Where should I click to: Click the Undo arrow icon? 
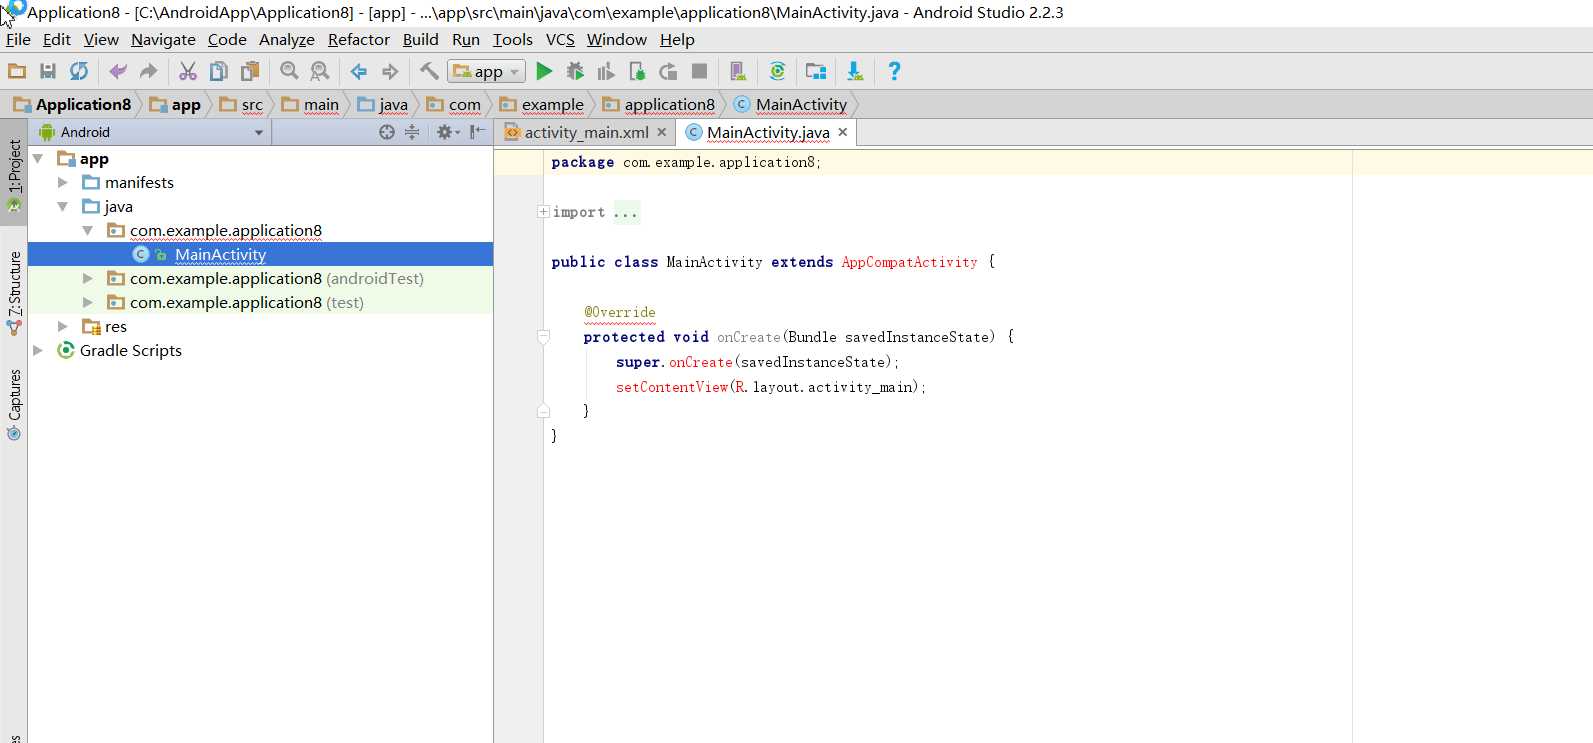(x=118, y=71)
